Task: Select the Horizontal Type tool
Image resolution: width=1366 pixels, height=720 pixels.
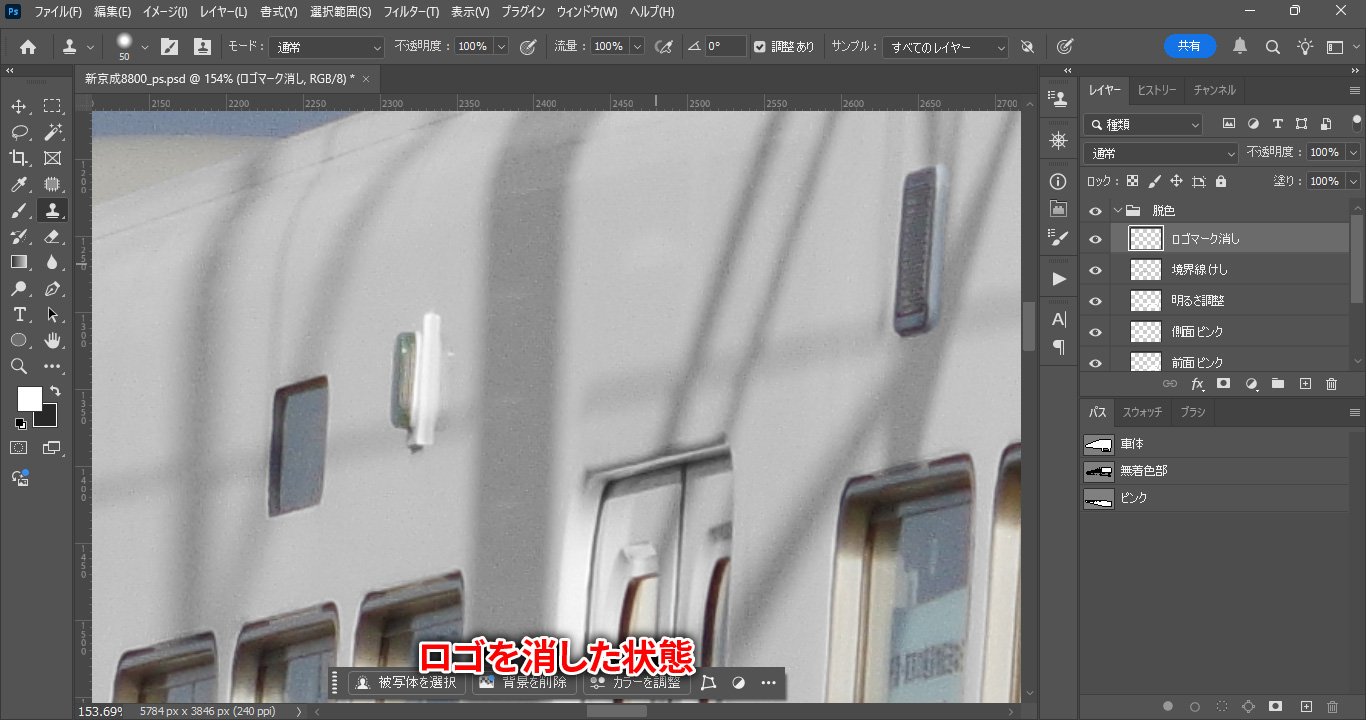Action: (x=19, y=315)
